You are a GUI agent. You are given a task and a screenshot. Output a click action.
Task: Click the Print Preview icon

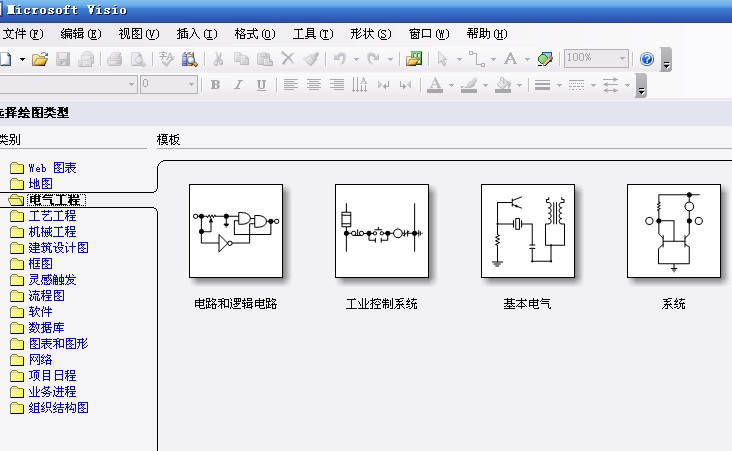138,59
